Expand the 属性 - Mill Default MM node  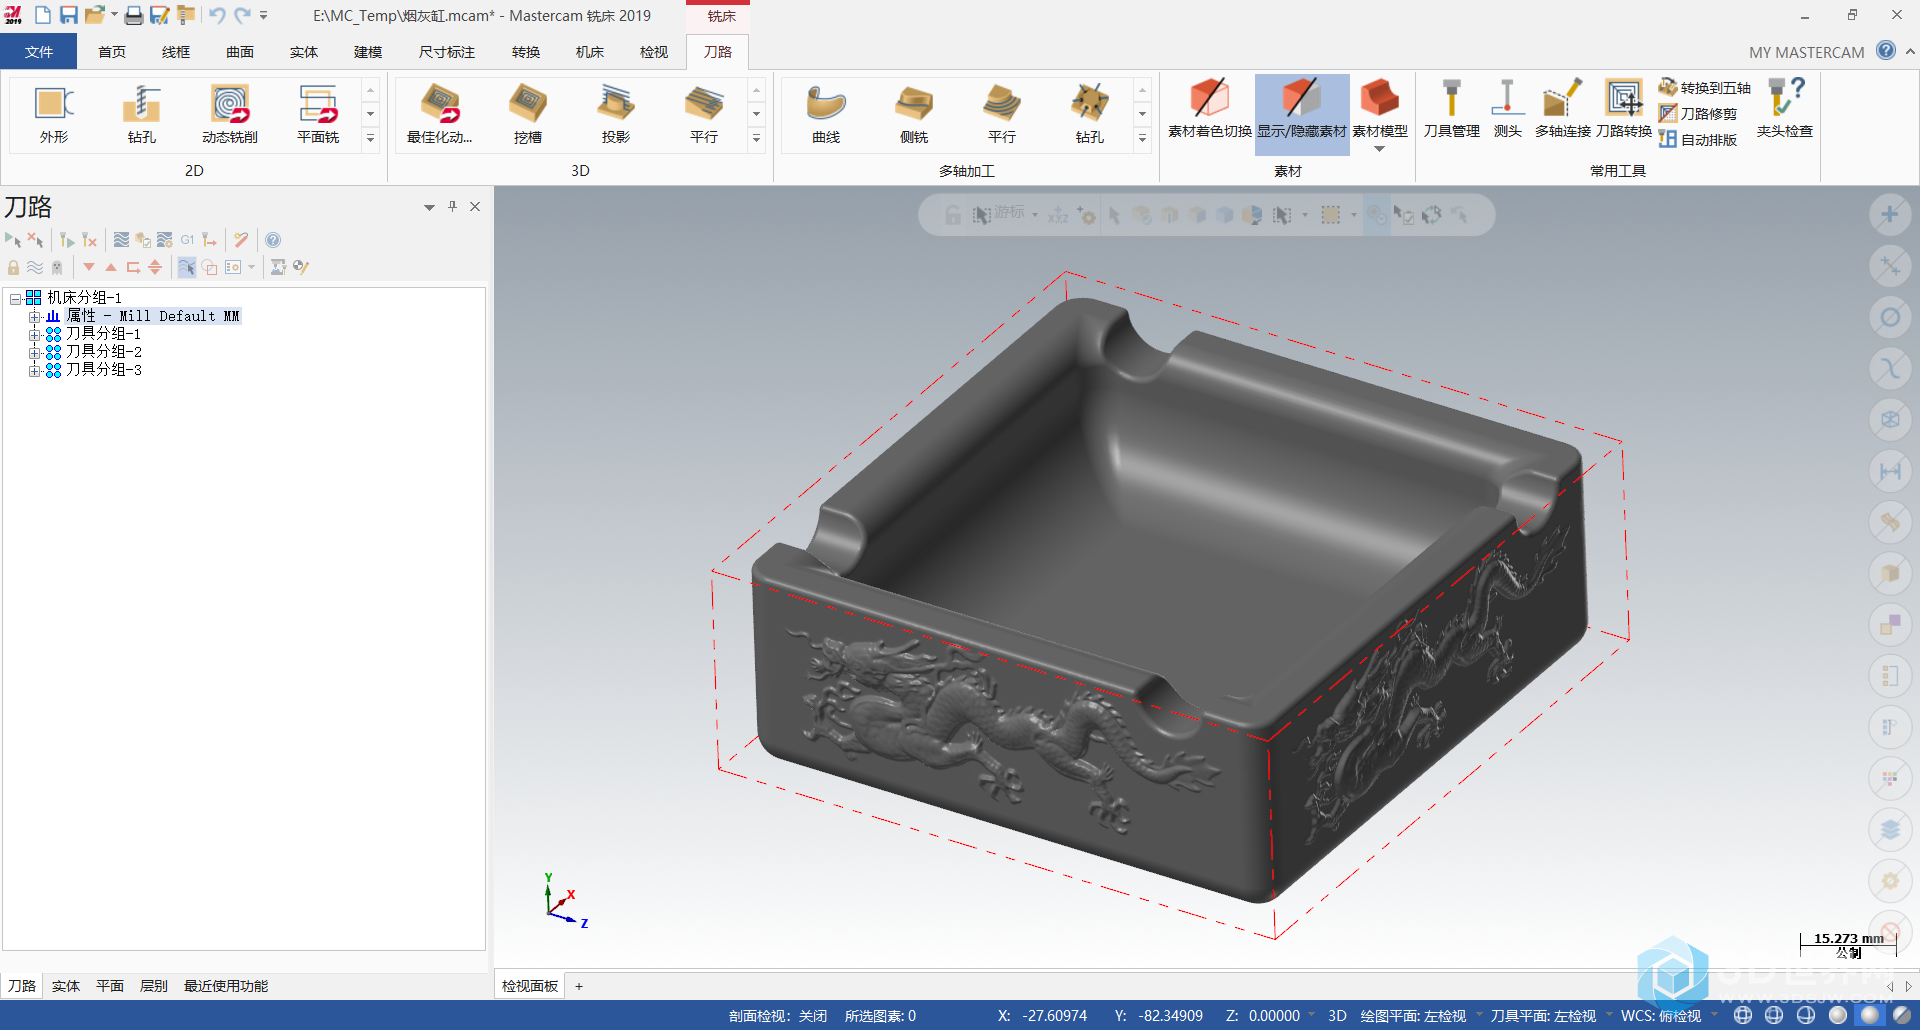34,316
